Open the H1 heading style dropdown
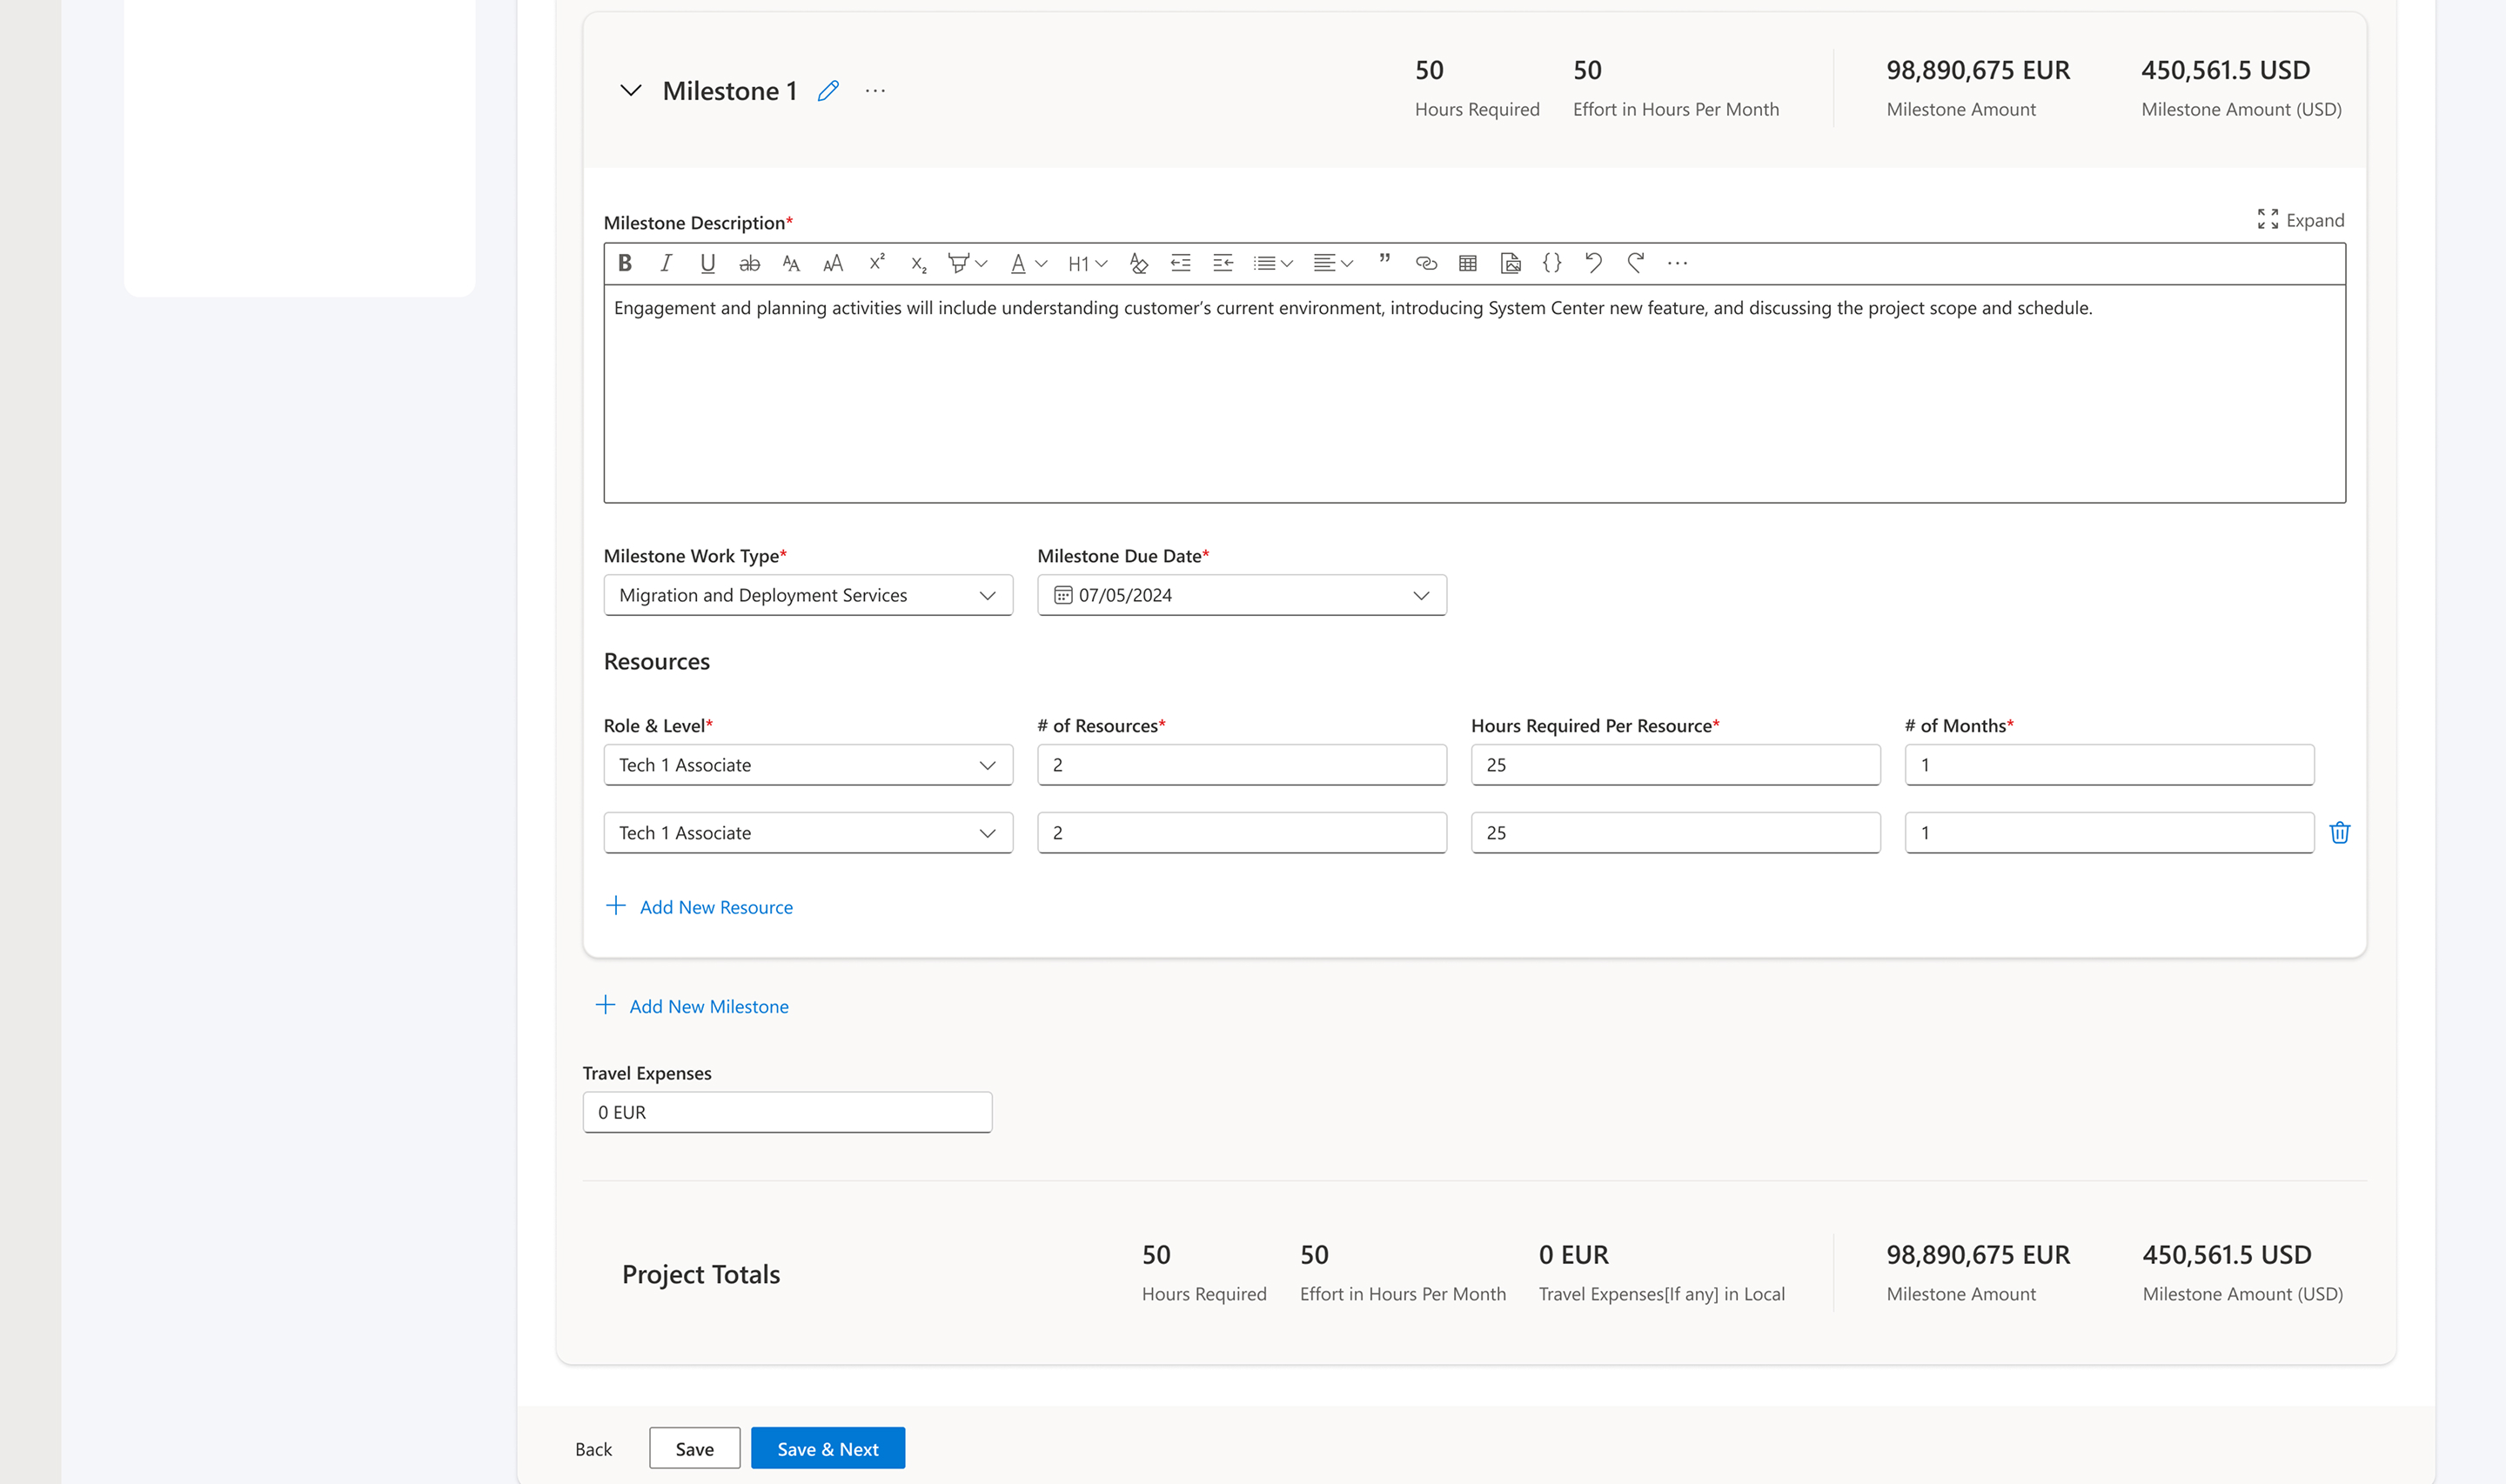The image size is (2506, 1484). point(1087,263)
